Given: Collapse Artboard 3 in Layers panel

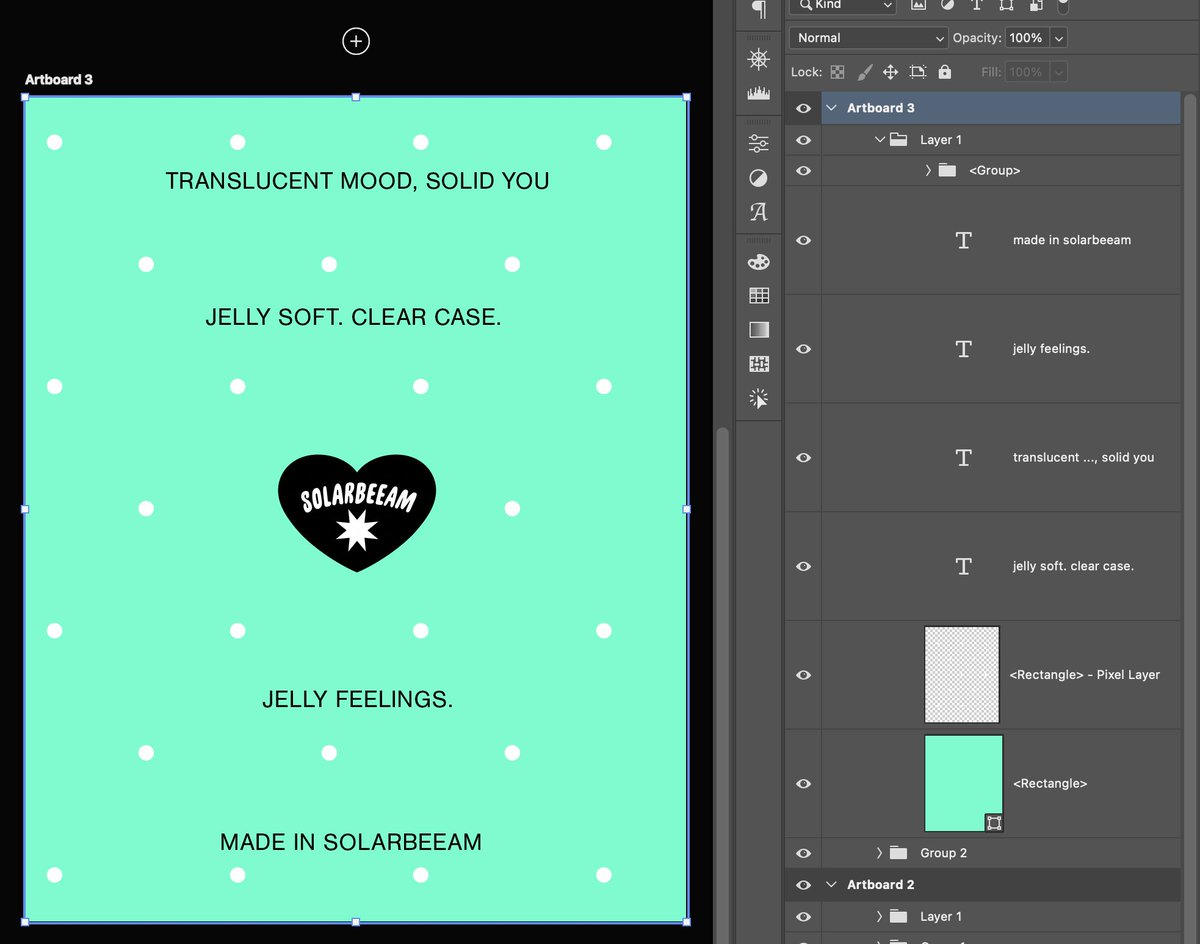Looking at the screenshot, I should point(831,108).
